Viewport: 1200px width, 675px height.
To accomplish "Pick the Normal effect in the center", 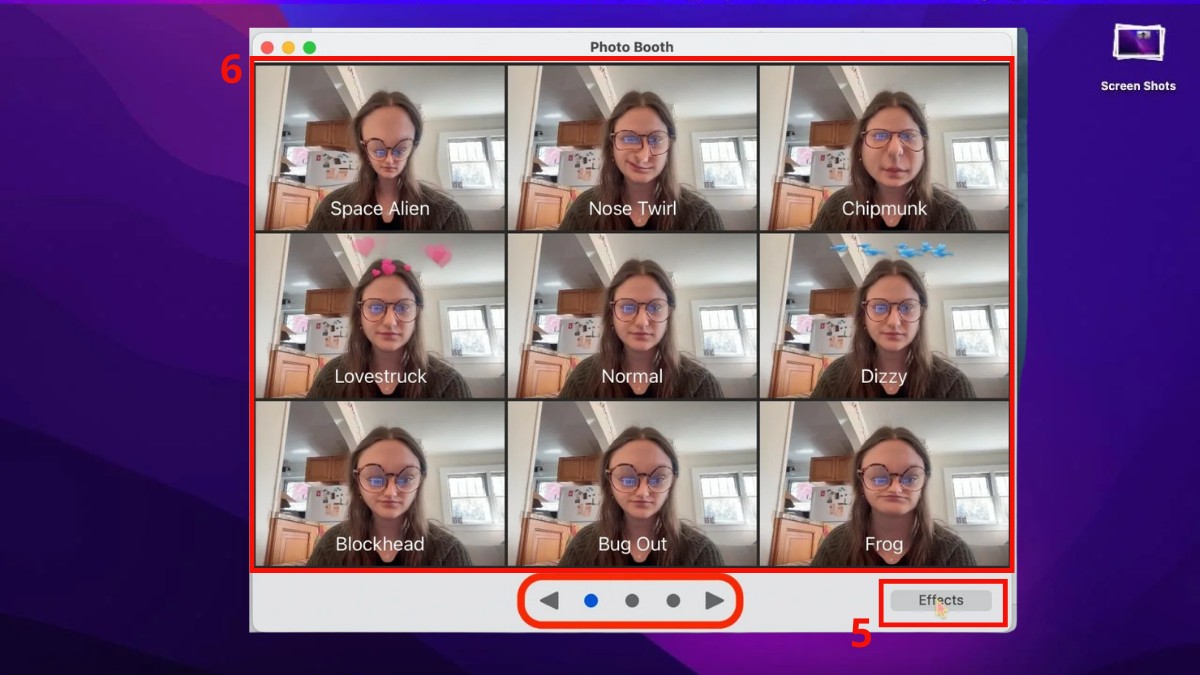I will pos(632,316).
